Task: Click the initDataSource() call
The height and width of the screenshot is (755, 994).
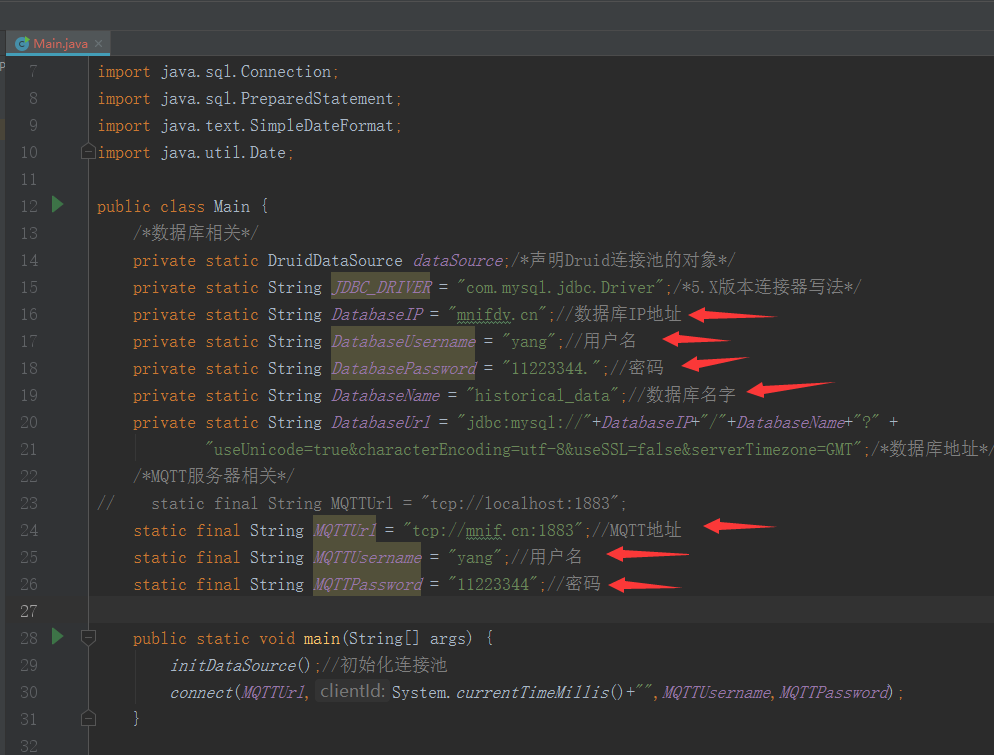Action: click(240, 665)
